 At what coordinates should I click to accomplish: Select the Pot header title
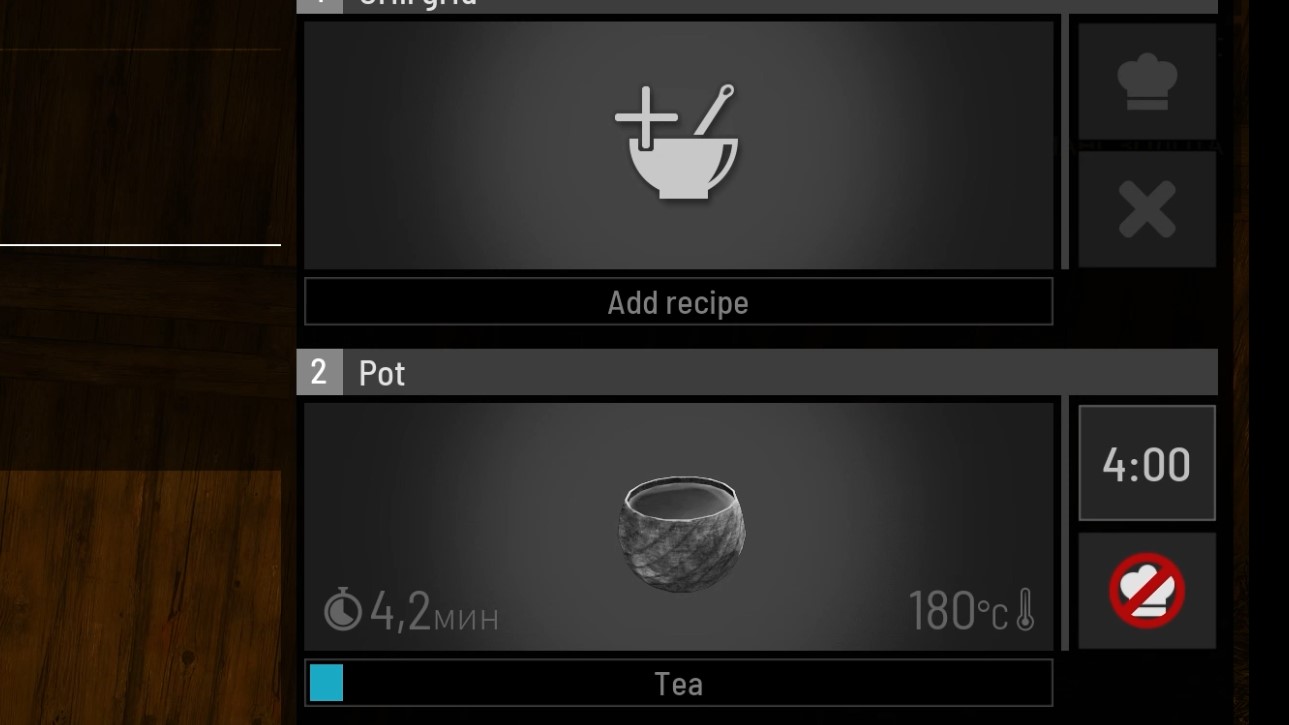[x=382, y=373]
